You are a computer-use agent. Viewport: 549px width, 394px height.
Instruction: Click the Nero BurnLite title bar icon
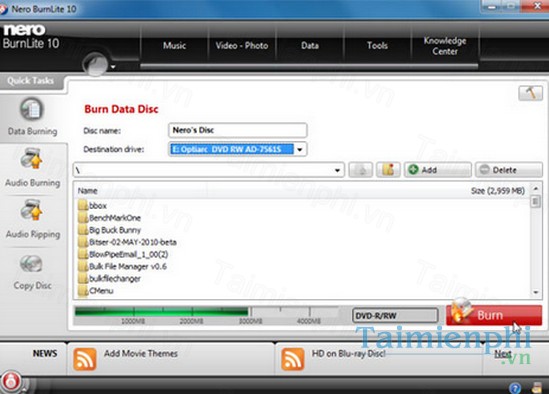[x=3, y=9]
